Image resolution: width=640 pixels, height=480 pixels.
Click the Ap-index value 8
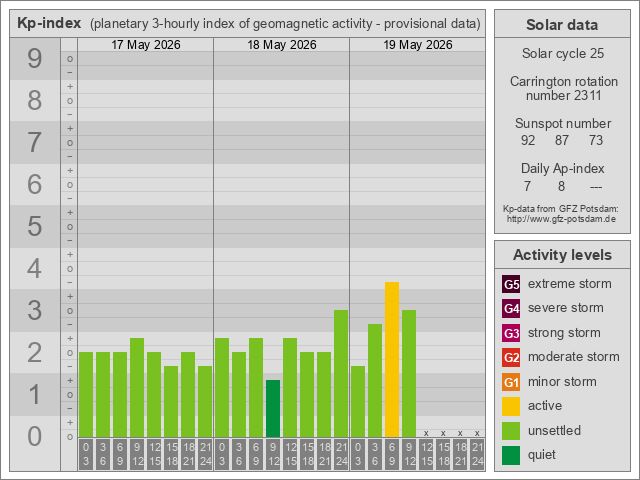pyautogui.click(x=562, y=186)
